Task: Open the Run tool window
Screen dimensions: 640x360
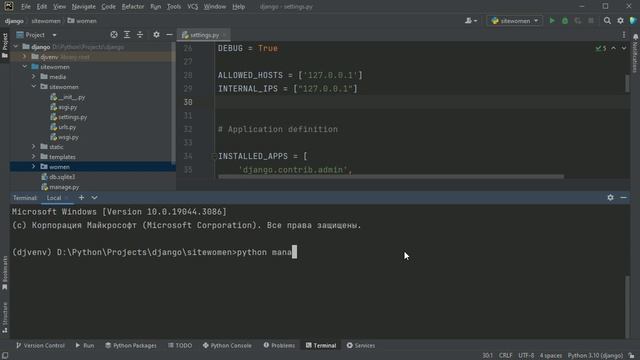Action: [84, 345]
